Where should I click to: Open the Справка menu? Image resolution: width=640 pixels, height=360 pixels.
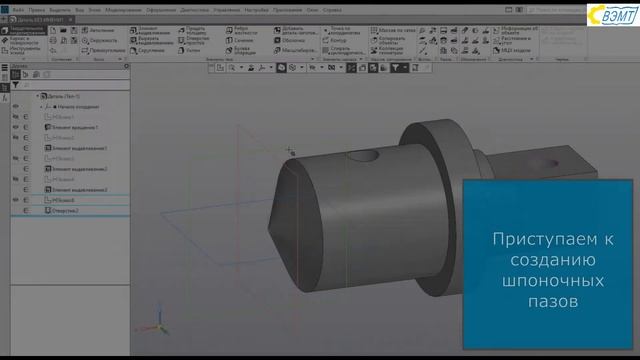click(x=332, y=10)
